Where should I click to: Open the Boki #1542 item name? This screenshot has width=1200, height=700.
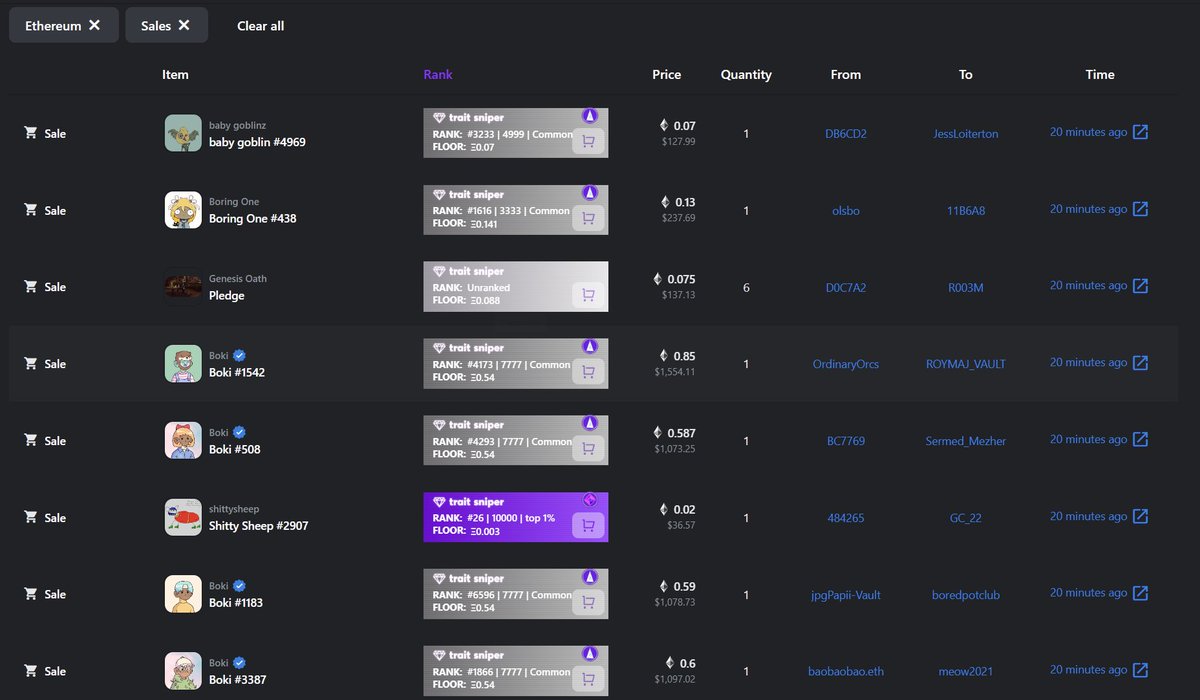click(x=237, y=373)
